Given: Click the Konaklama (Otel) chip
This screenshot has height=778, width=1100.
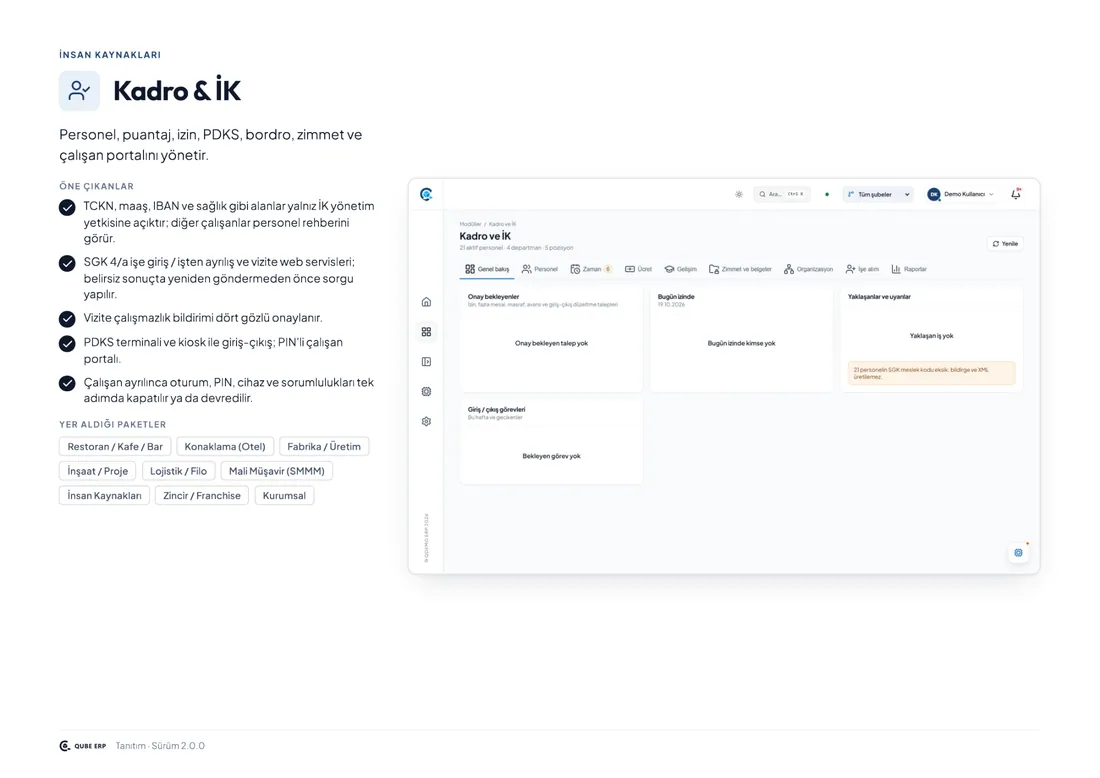Looking at the screenshot, I should pos(224,447).
